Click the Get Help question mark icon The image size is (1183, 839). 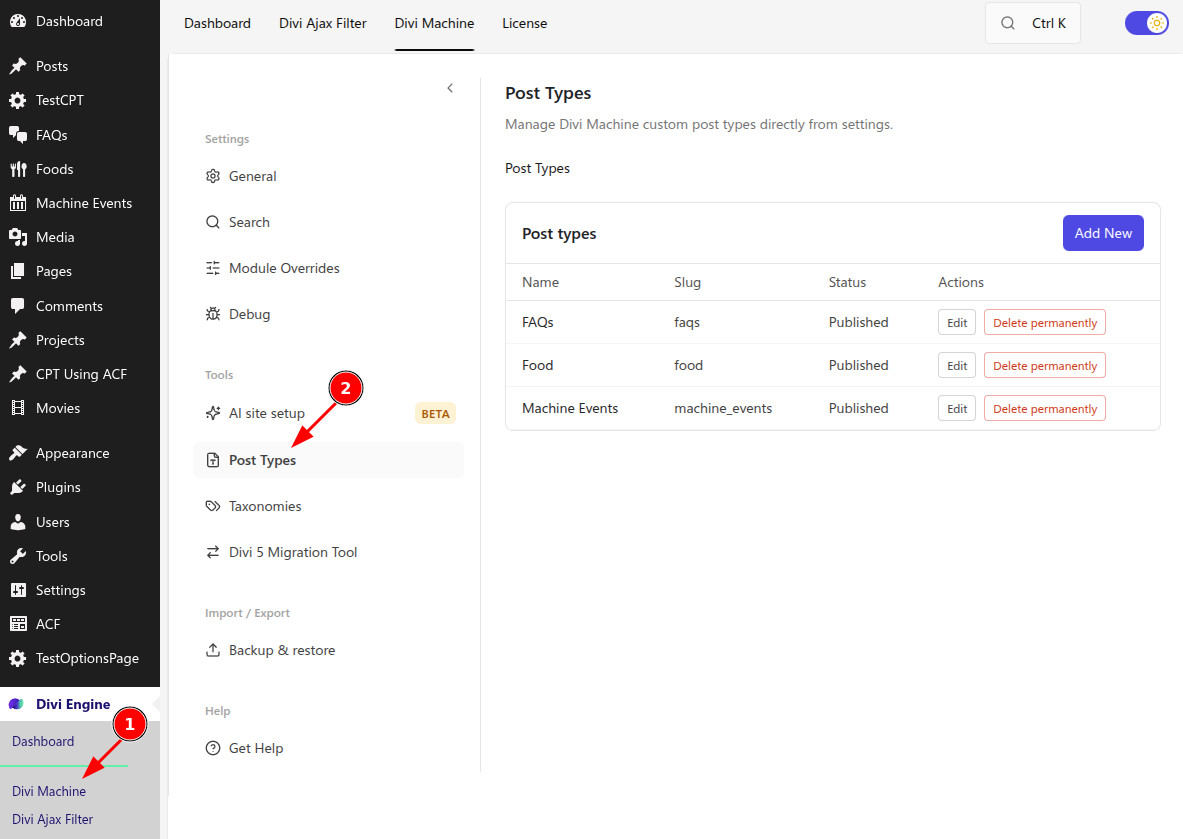pos(213,748)
